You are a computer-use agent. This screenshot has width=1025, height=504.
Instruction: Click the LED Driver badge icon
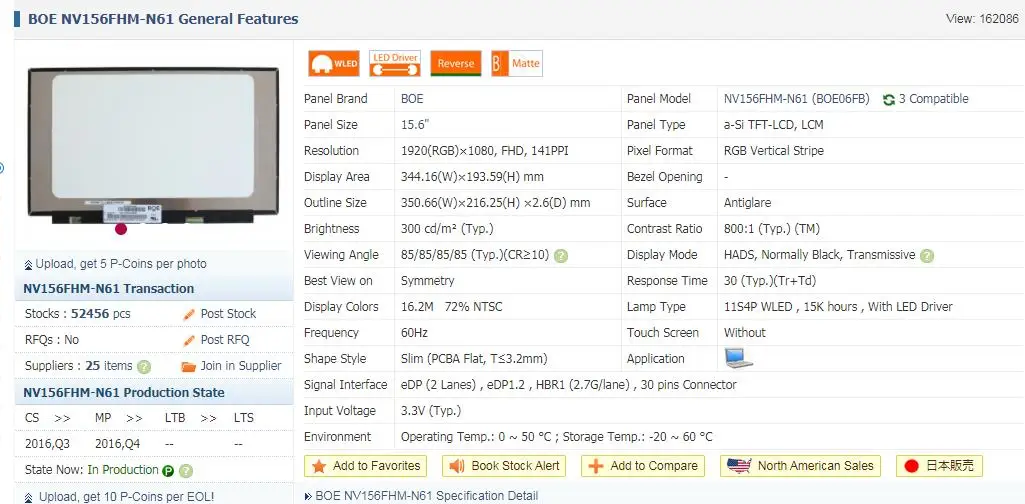pos(395,63)
